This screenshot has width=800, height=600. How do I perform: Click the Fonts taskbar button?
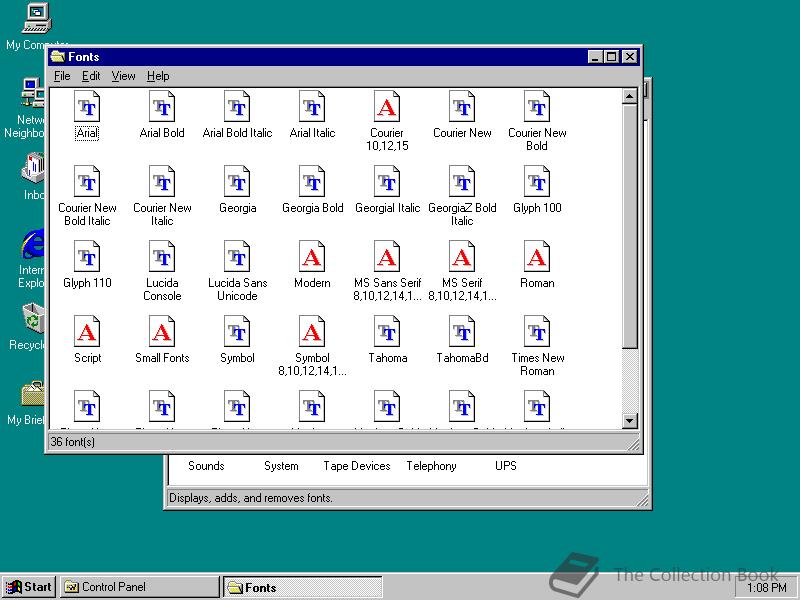(303, 587)
